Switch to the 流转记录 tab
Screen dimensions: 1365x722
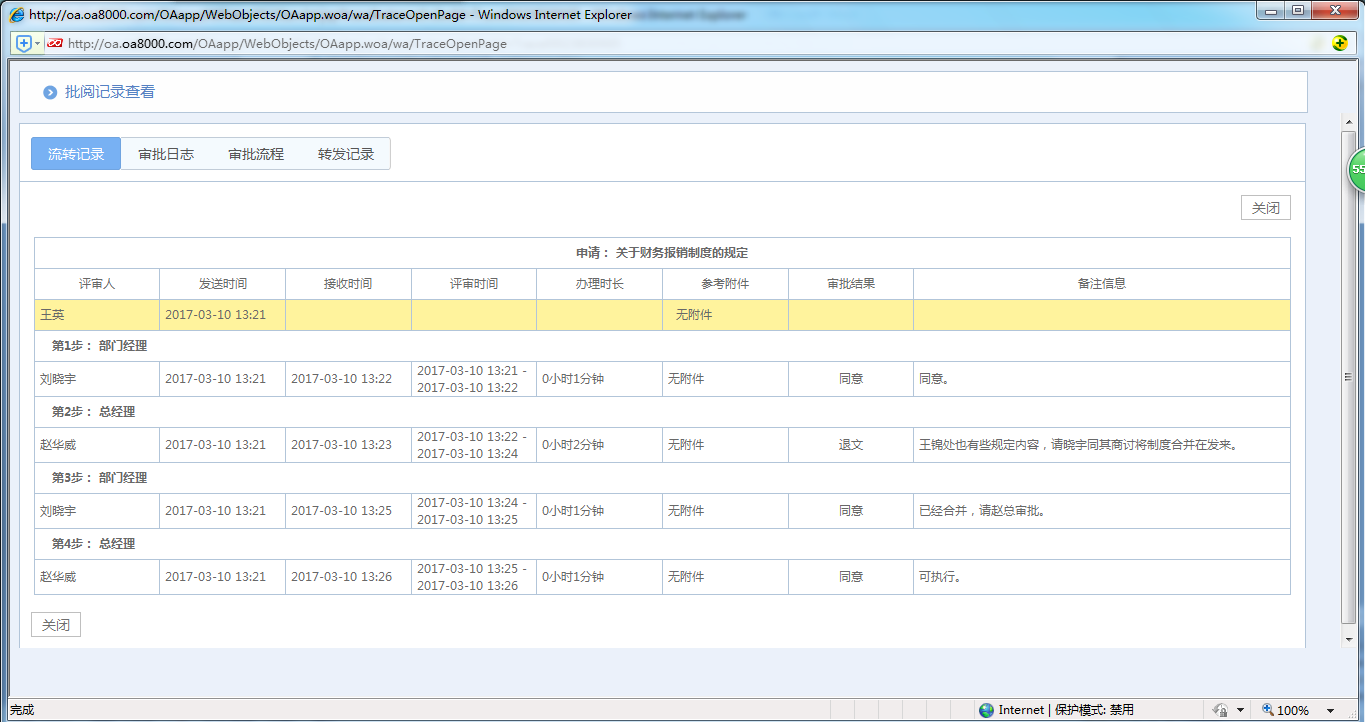click(x=76, y=154)
